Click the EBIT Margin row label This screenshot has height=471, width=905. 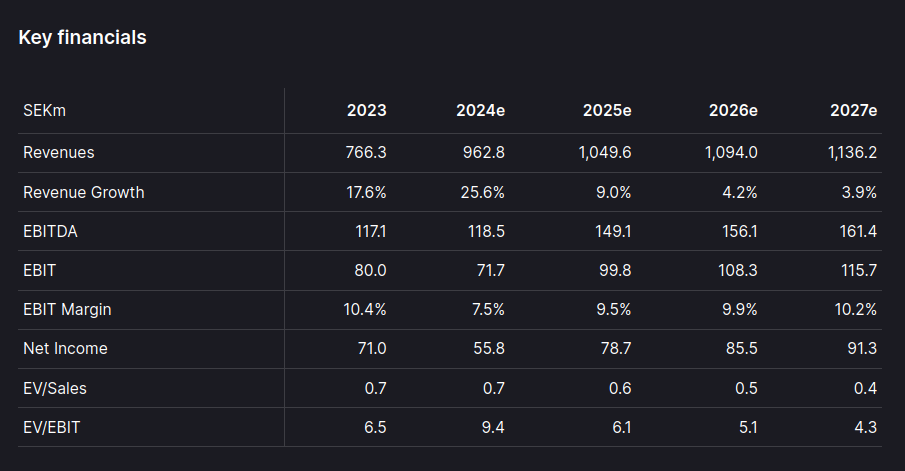click(x=67, y=310)
